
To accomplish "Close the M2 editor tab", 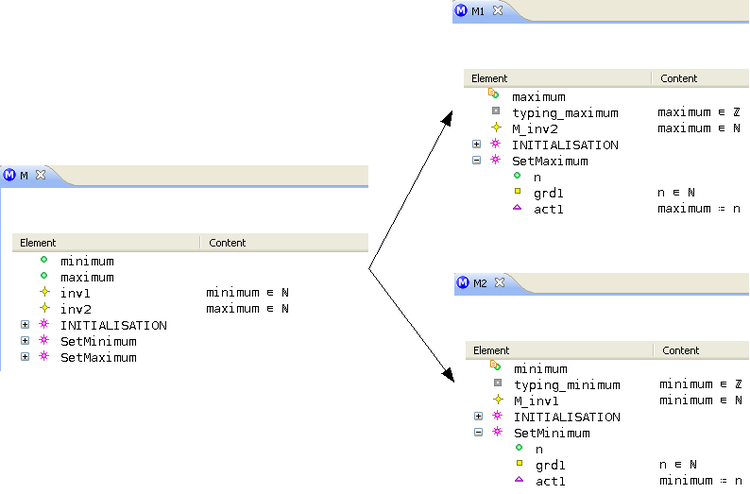I will click(500, 282).
